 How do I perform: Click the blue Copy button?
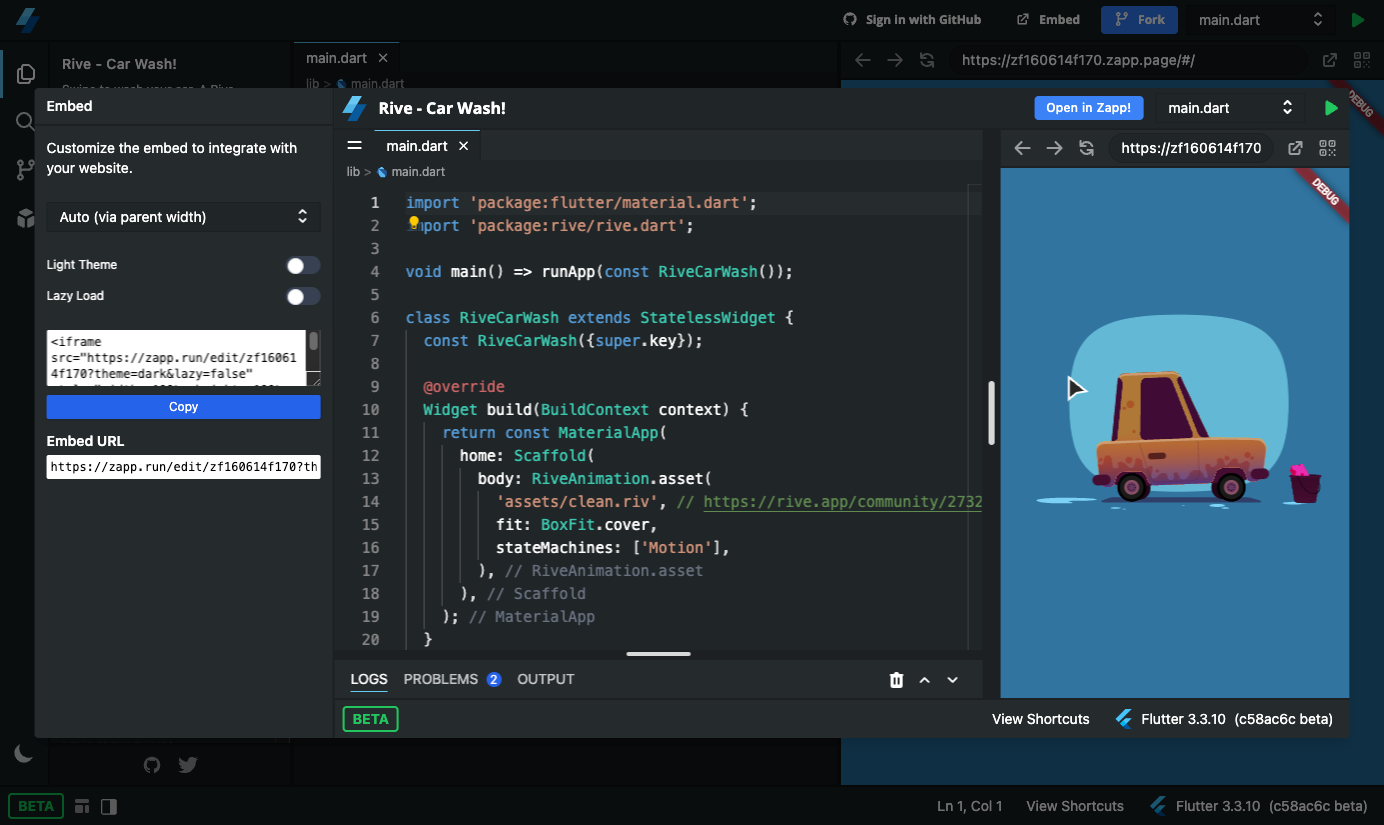point(184,407)
